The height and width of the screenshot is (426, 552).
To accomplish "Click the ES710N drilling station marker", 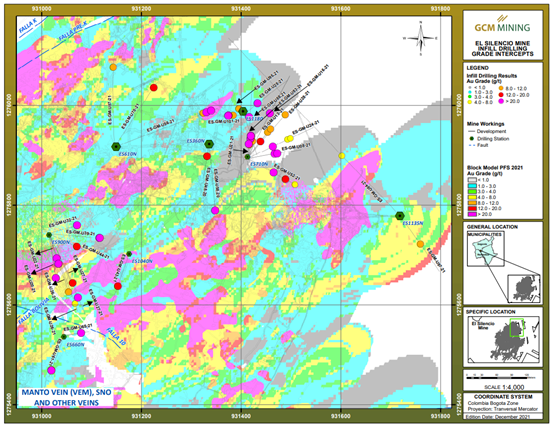I will pos(247,157).
